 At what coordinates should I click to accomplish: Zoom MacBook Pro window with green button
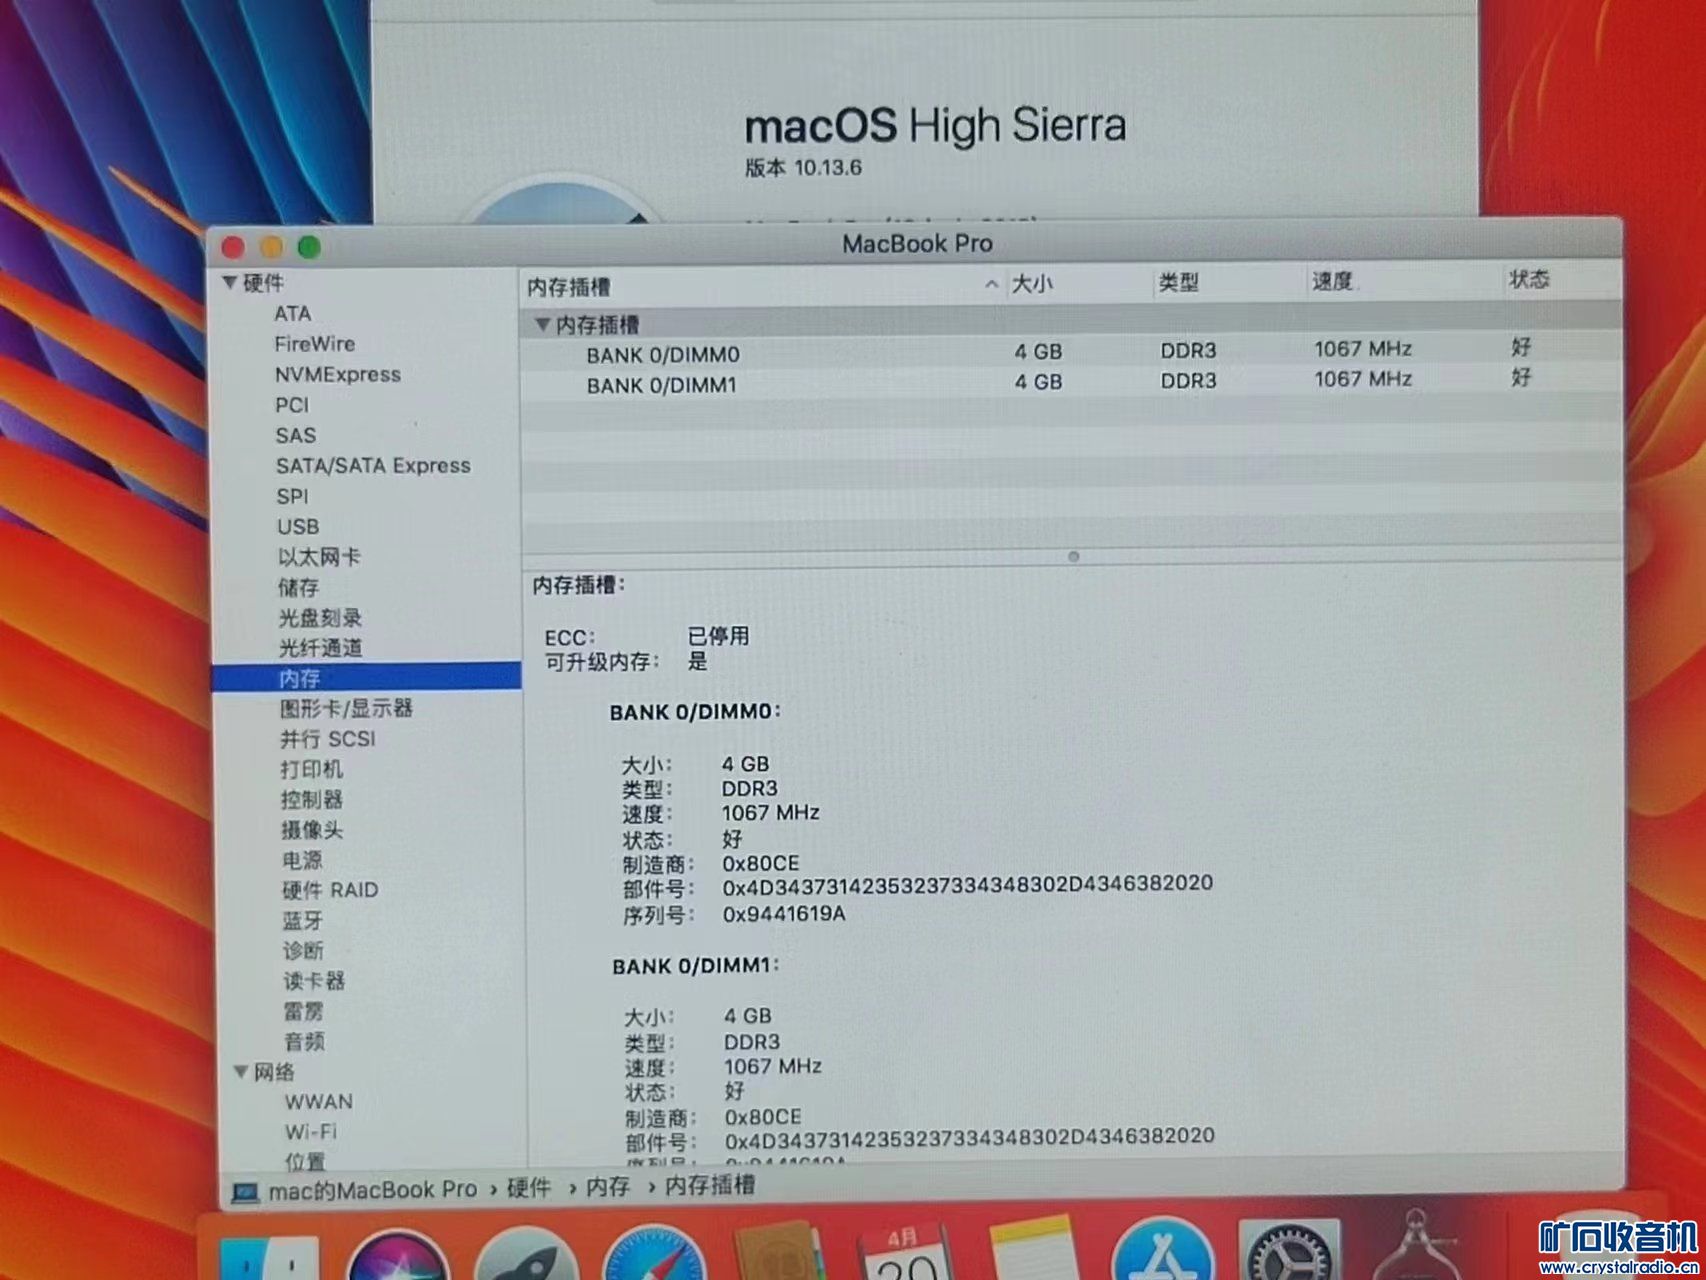(309, 246)
